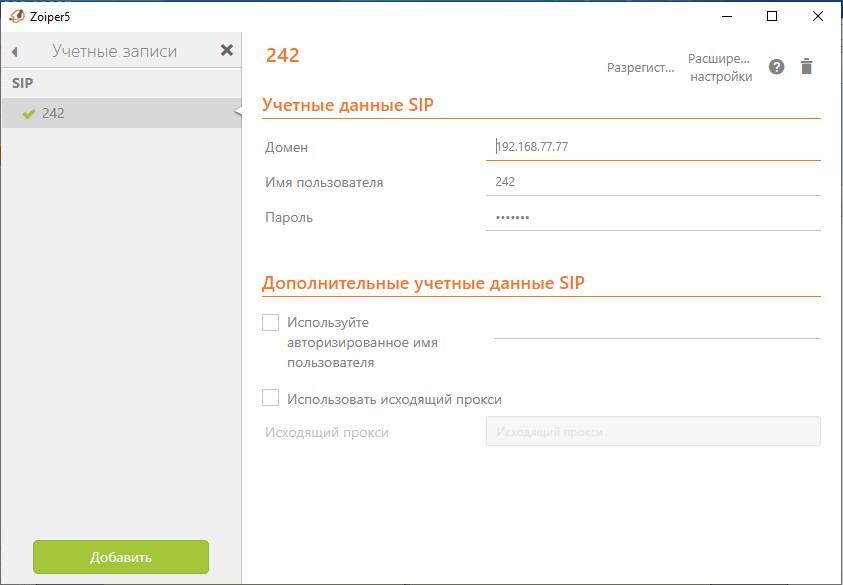Screen dimensions: 843x585
Task: Toggle Использовать исходящий прокси checkbox
Action: [x=270, y=398]
